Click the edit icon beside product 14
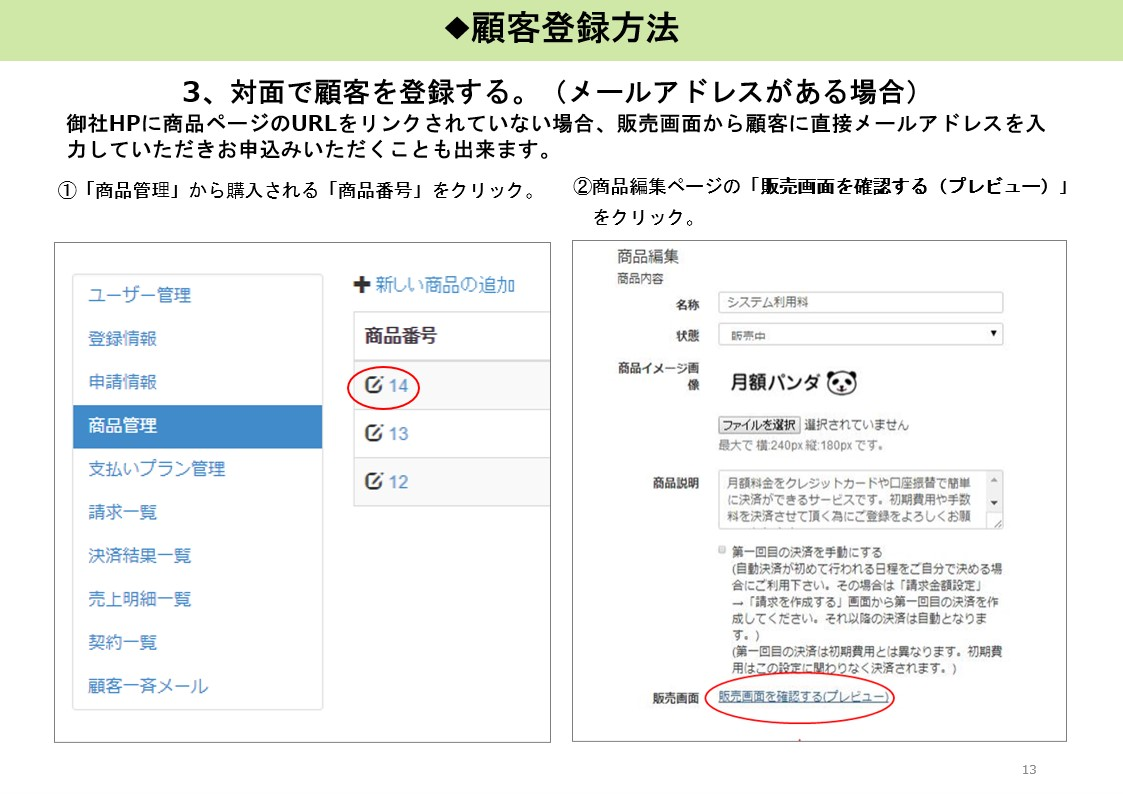The height and width of the screenshot is (794, 1123). click(x=375, y=385)
